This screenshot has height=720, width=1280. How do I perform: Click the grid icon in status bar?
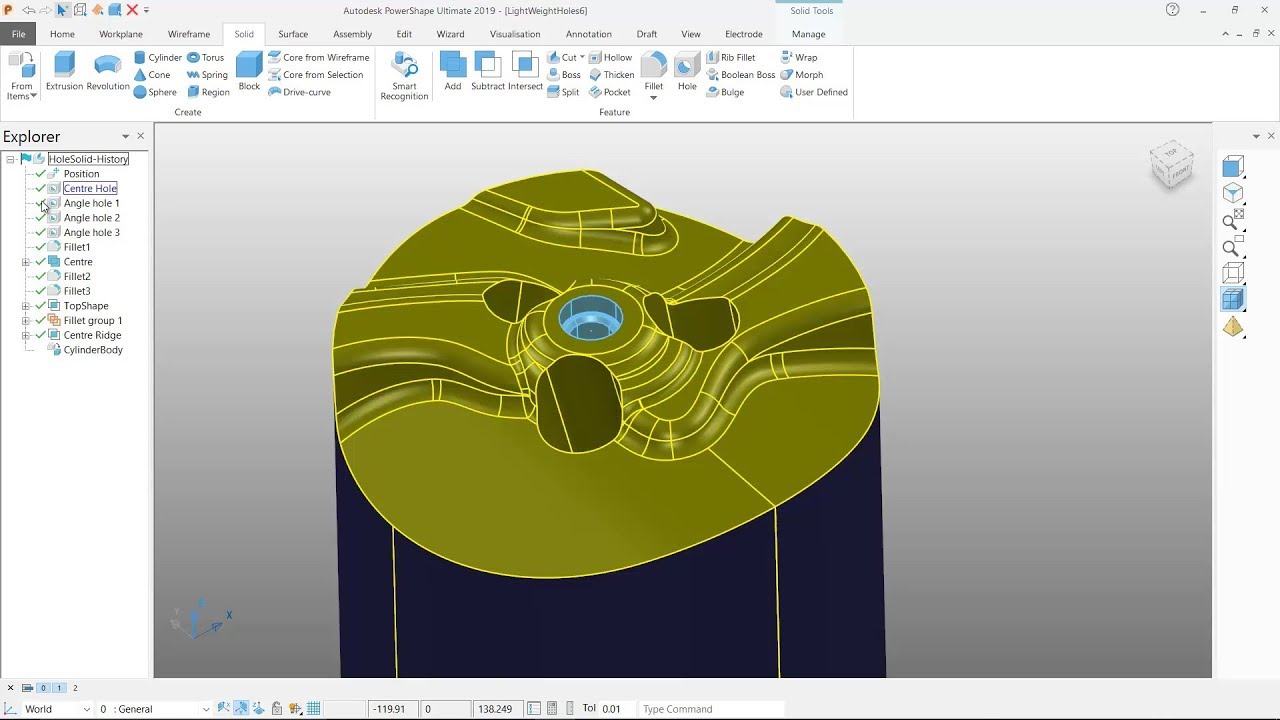tap(313, 709)
